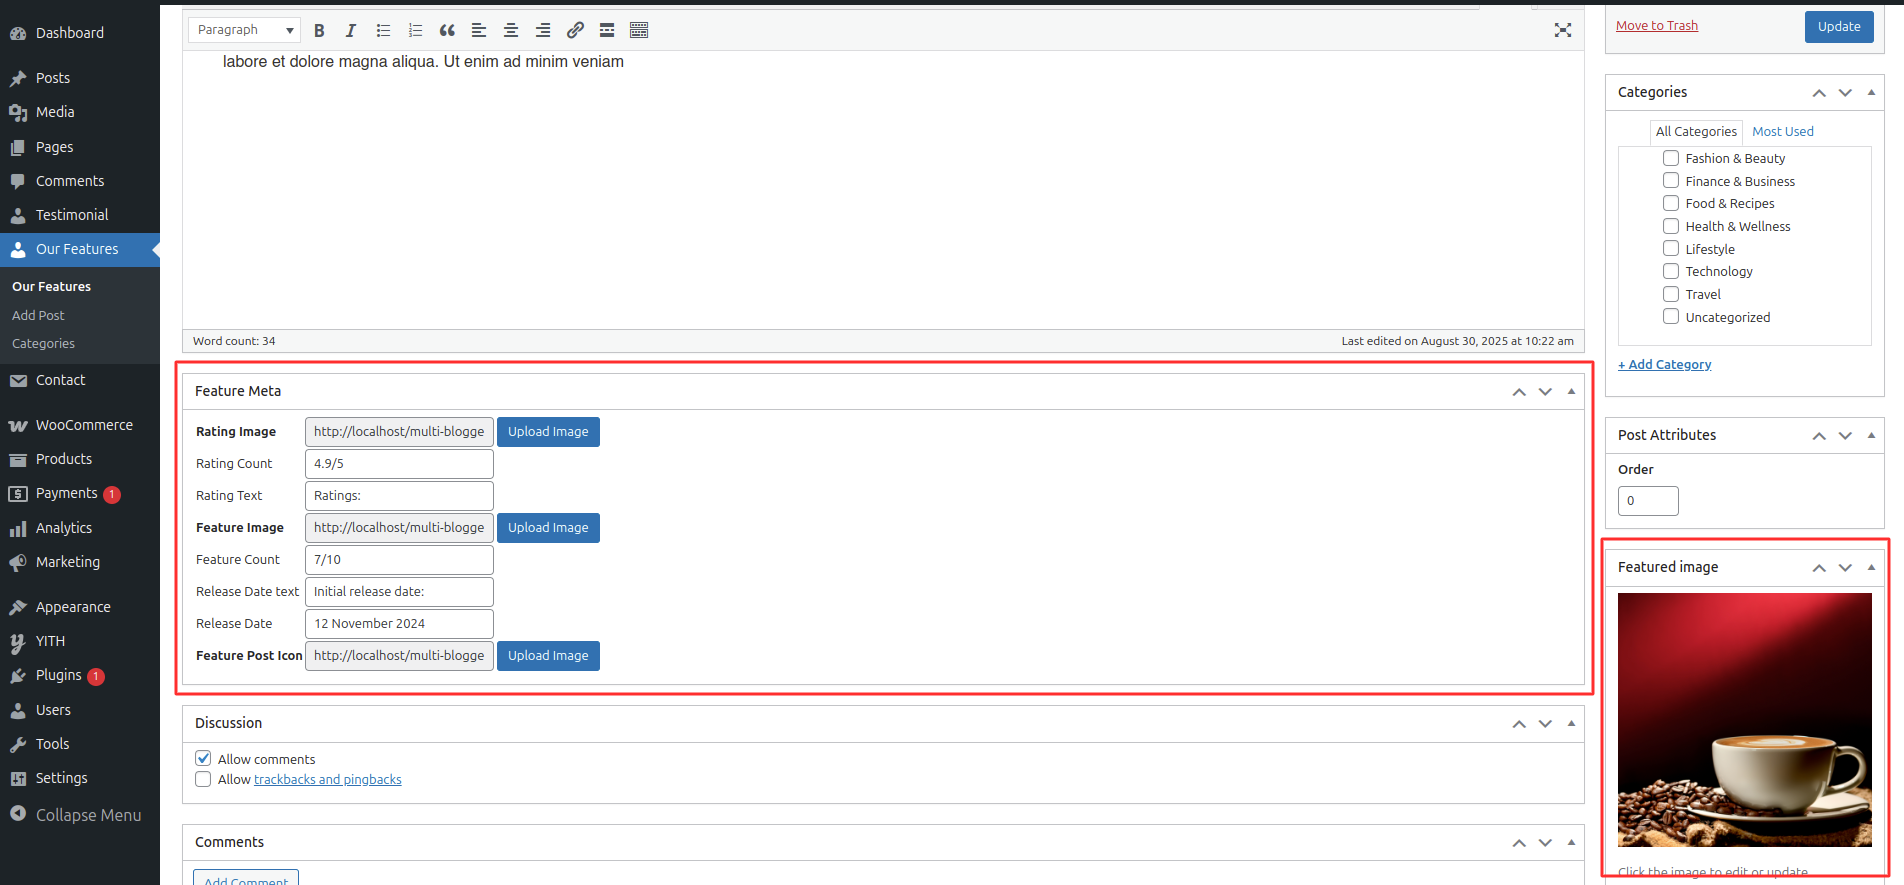Align text left
This screenshot has width=1904, height=885.
pos(479,30)
